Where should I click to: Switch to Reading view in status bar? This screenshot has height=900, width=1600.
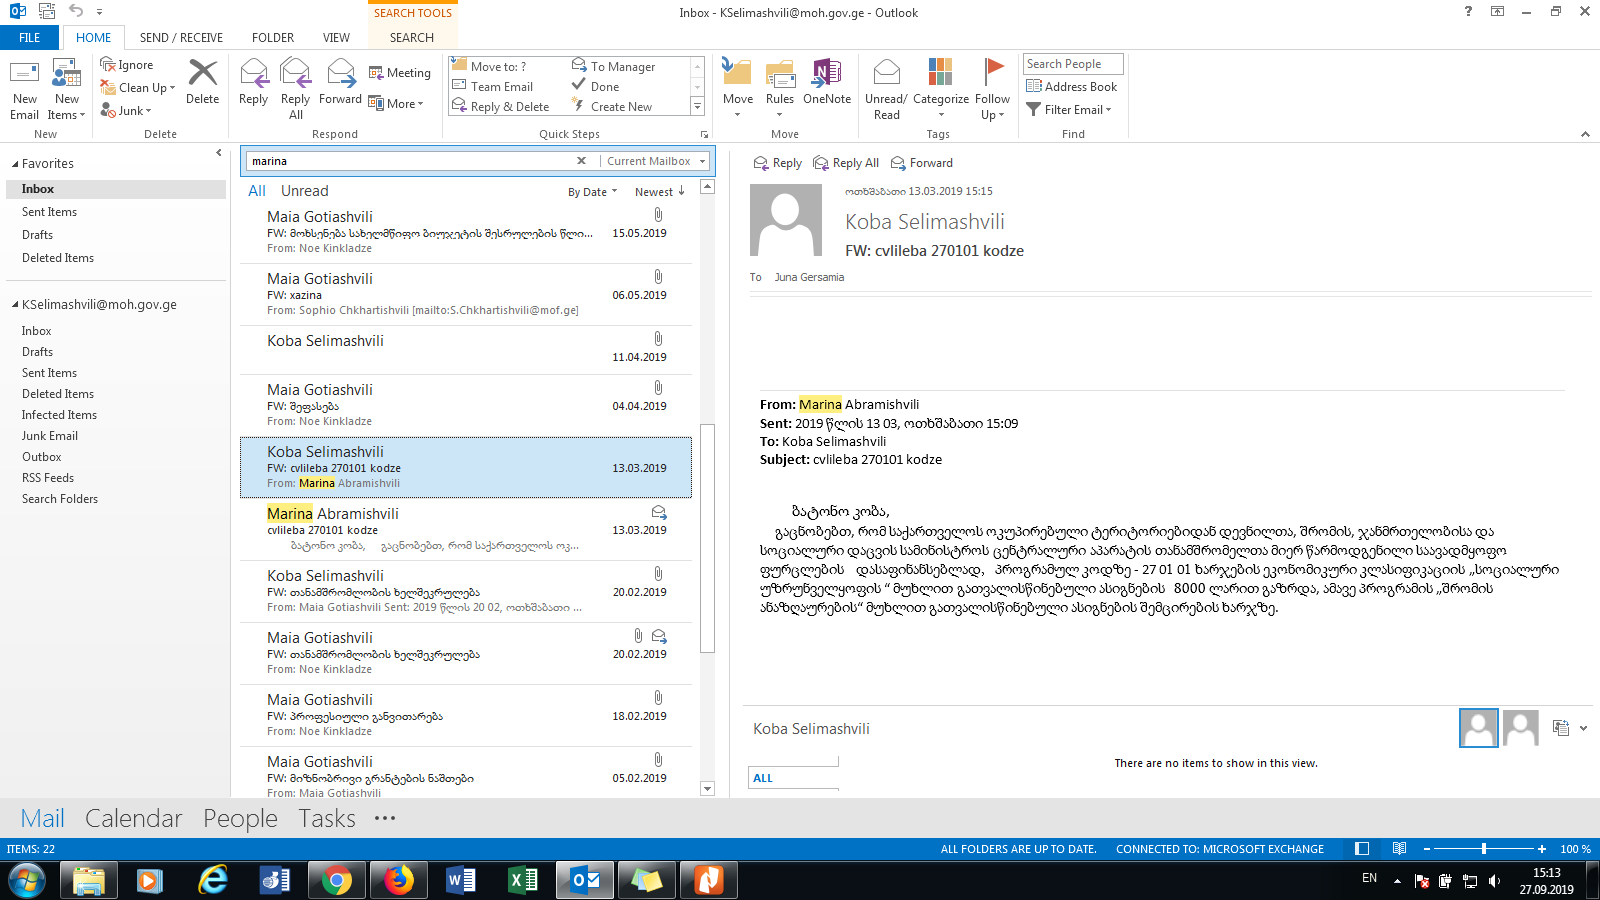pos(1399,849)
